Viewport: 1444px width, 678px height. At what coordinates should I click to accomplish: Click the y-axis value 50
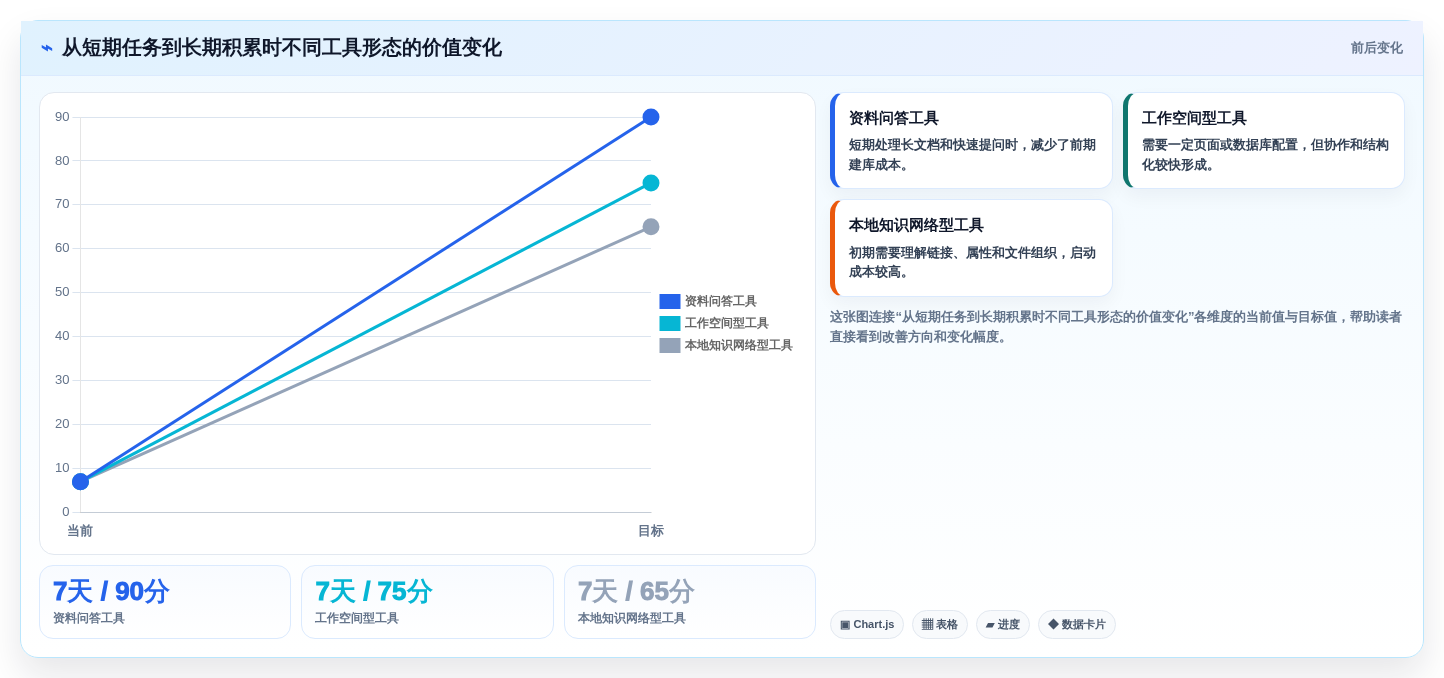click(x=62, y=292)
